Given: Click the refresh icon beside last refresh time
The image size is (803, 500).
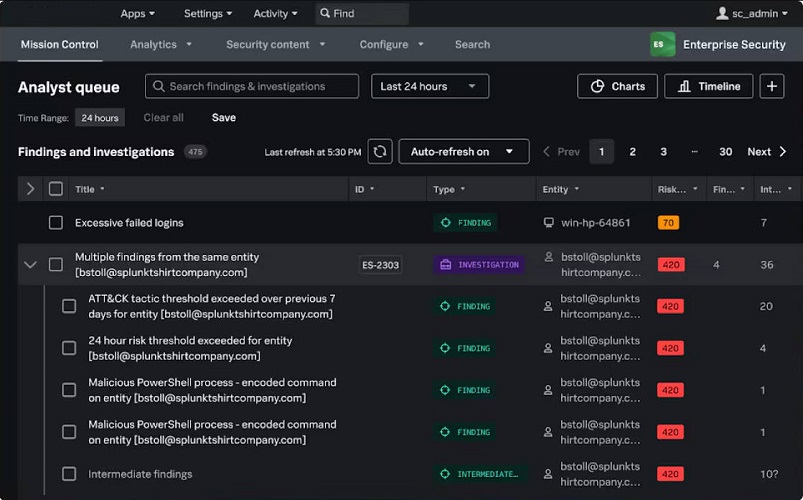Looking at the screenshot, I should [x=380, y=152].
